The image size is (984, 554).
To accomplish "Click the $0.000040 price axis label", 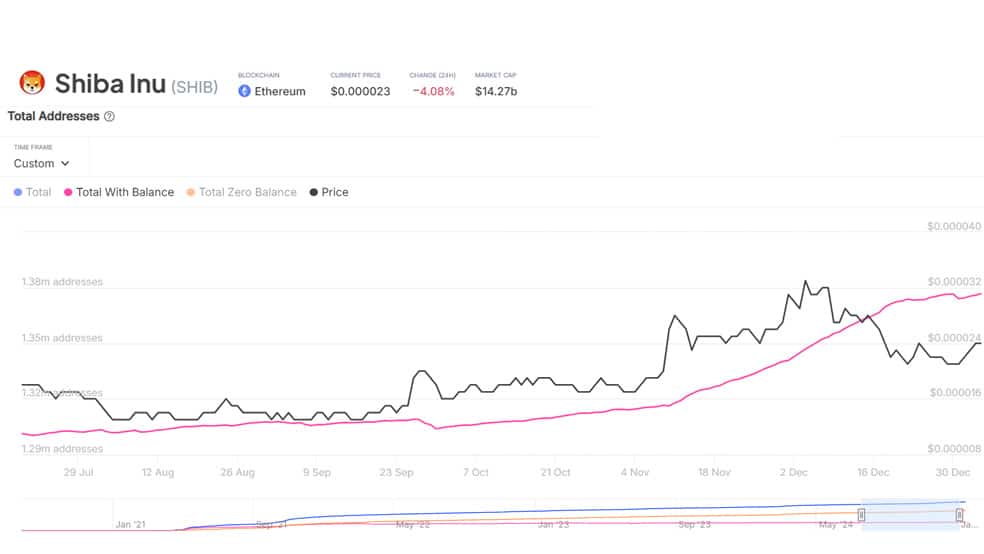I will click(954, 226).
